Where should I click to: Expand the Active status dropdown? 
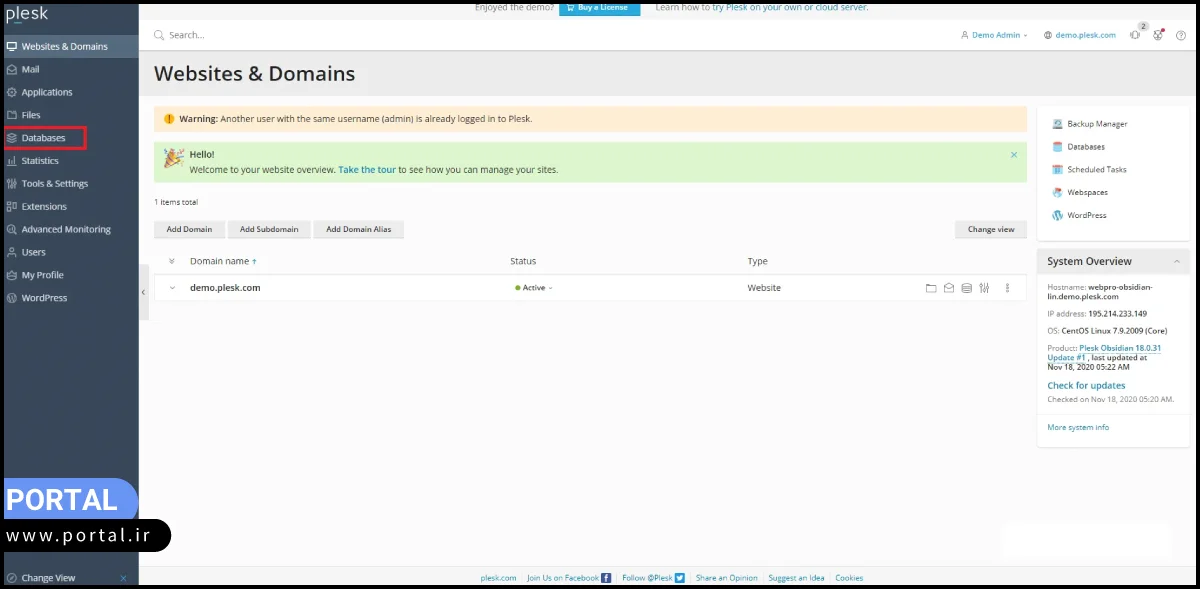534,288
